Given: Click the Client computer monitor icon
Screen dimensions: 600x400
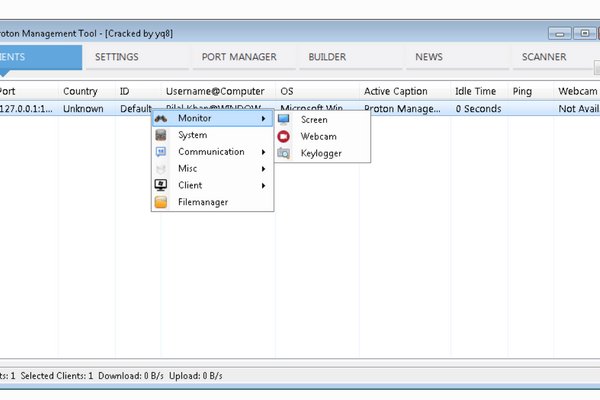Looking at the screenshot, I should (161, 185).
